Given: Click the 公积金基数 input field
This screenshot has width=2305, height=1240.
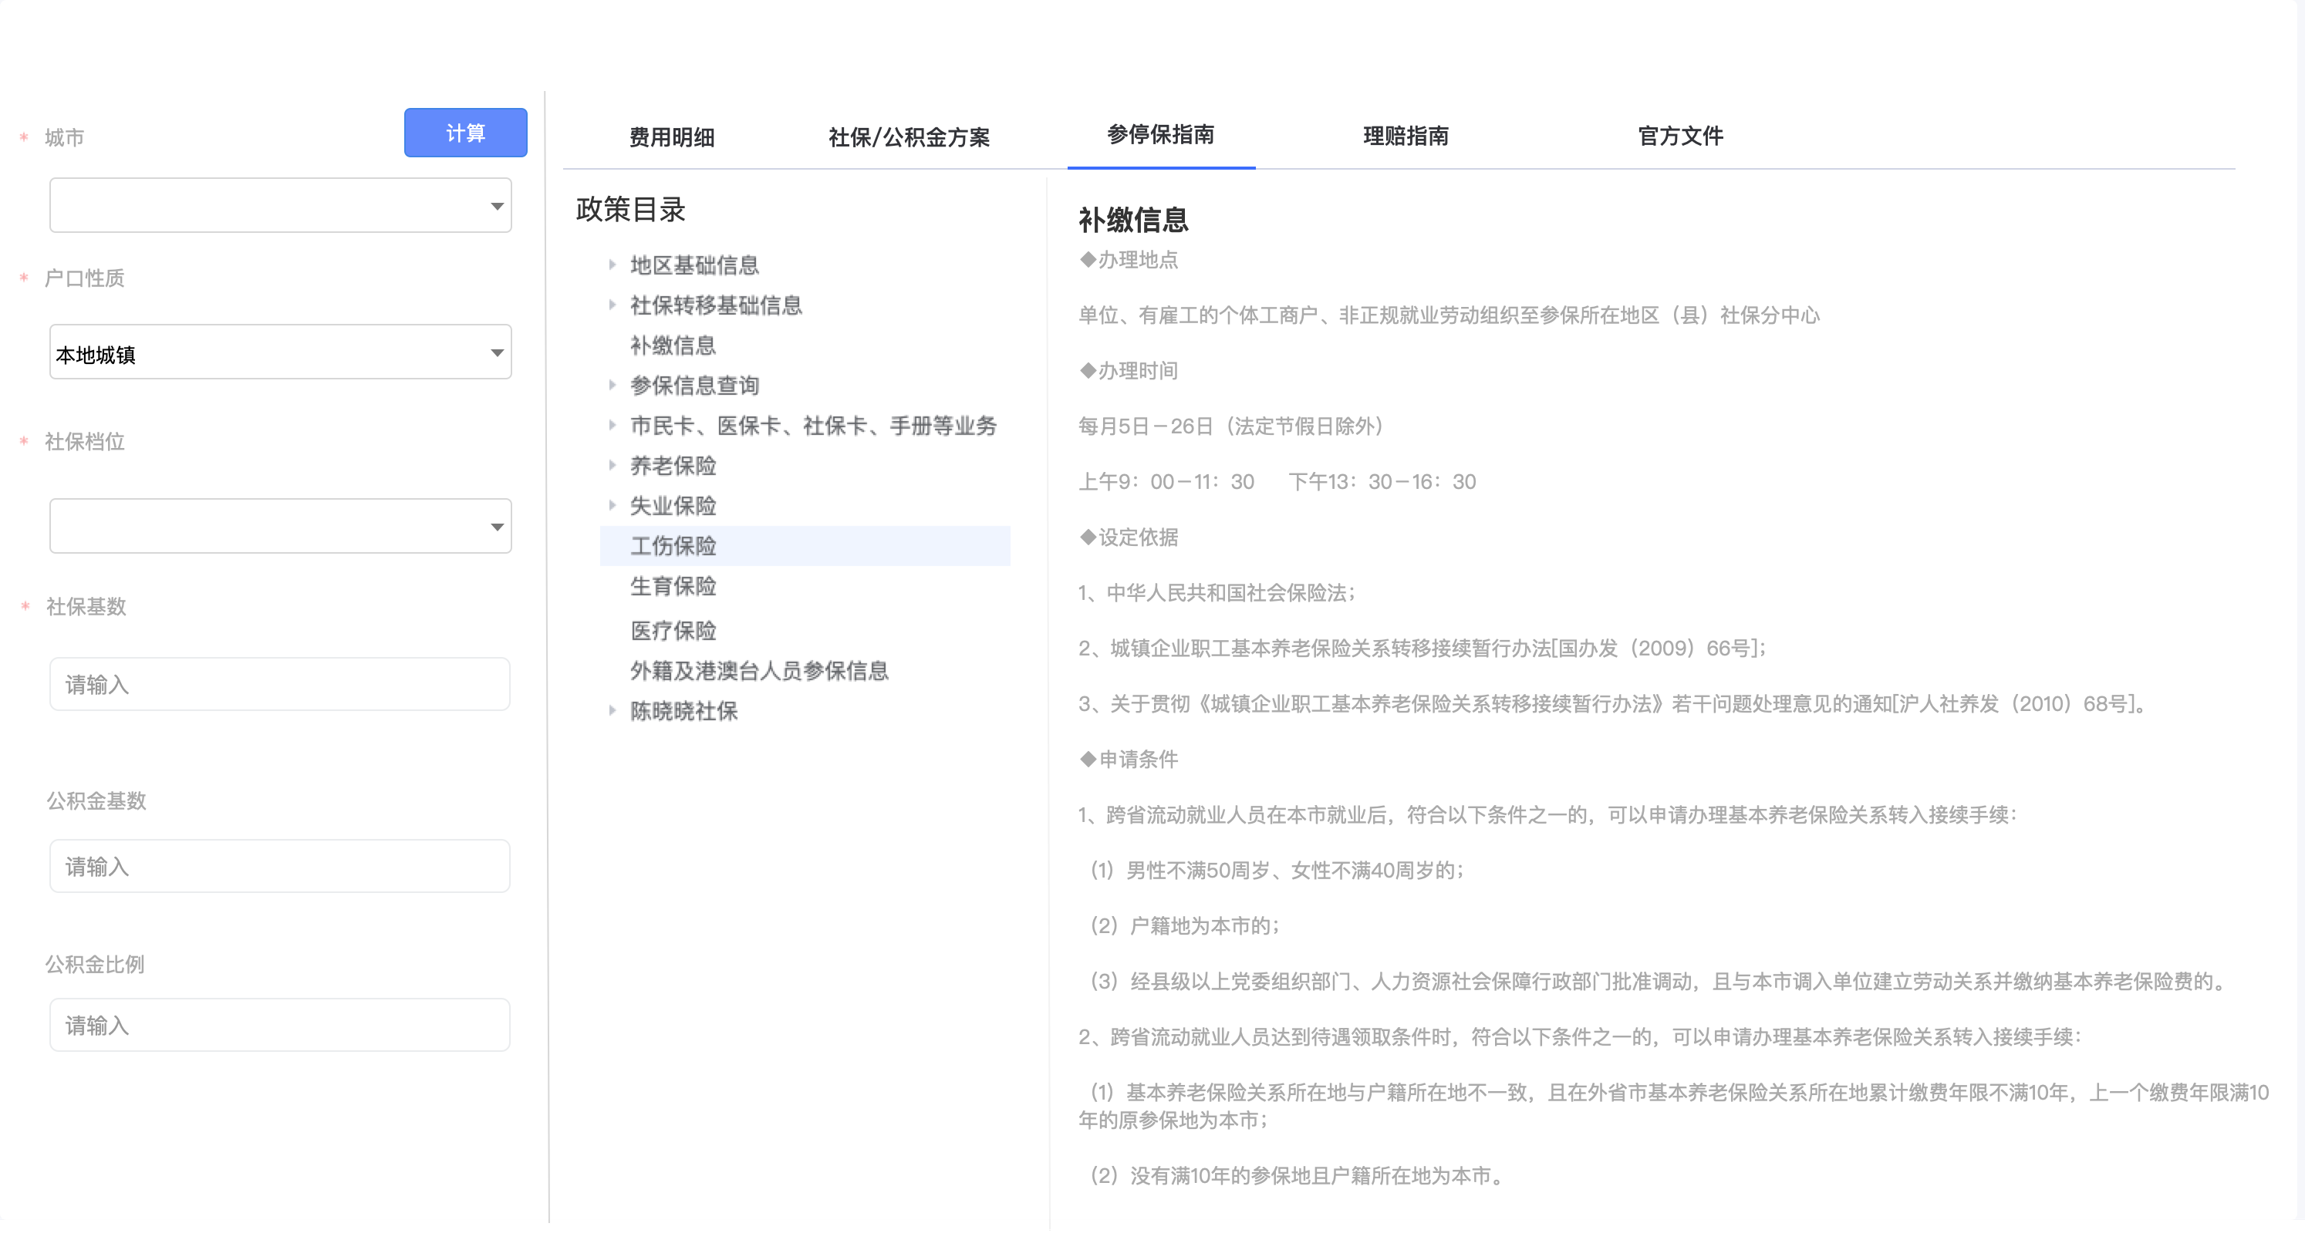Looking at the screenshot, I should [280, 867].
